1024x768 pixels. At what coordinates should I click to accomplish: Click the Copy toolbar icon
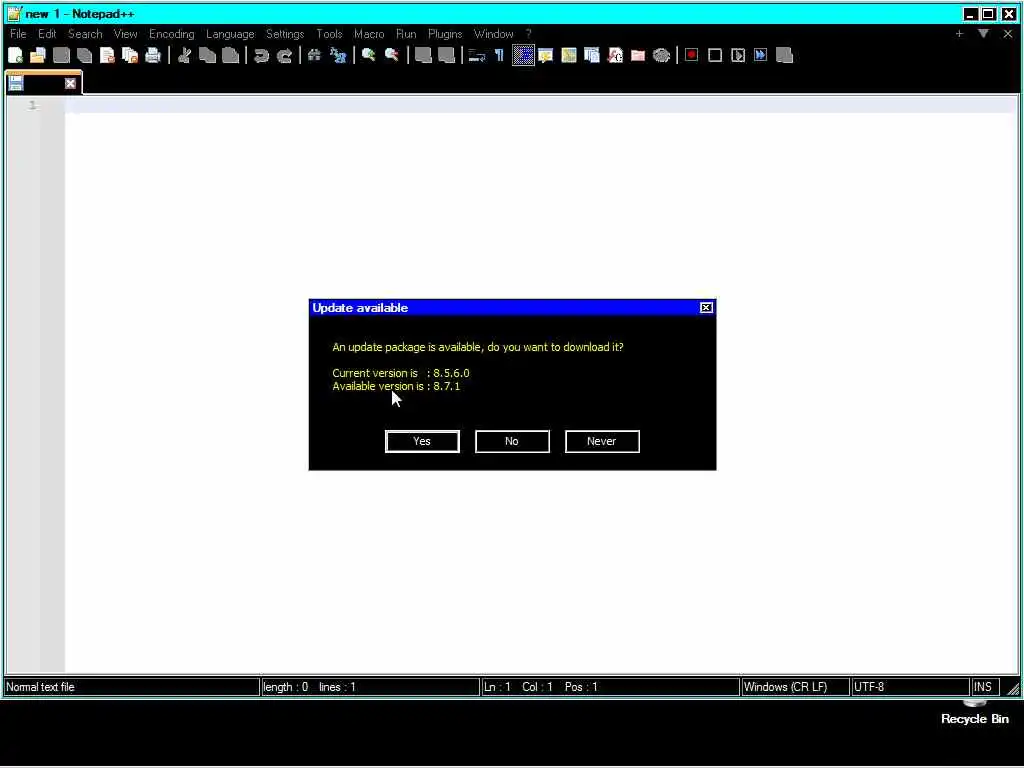[x=207, y=56]
